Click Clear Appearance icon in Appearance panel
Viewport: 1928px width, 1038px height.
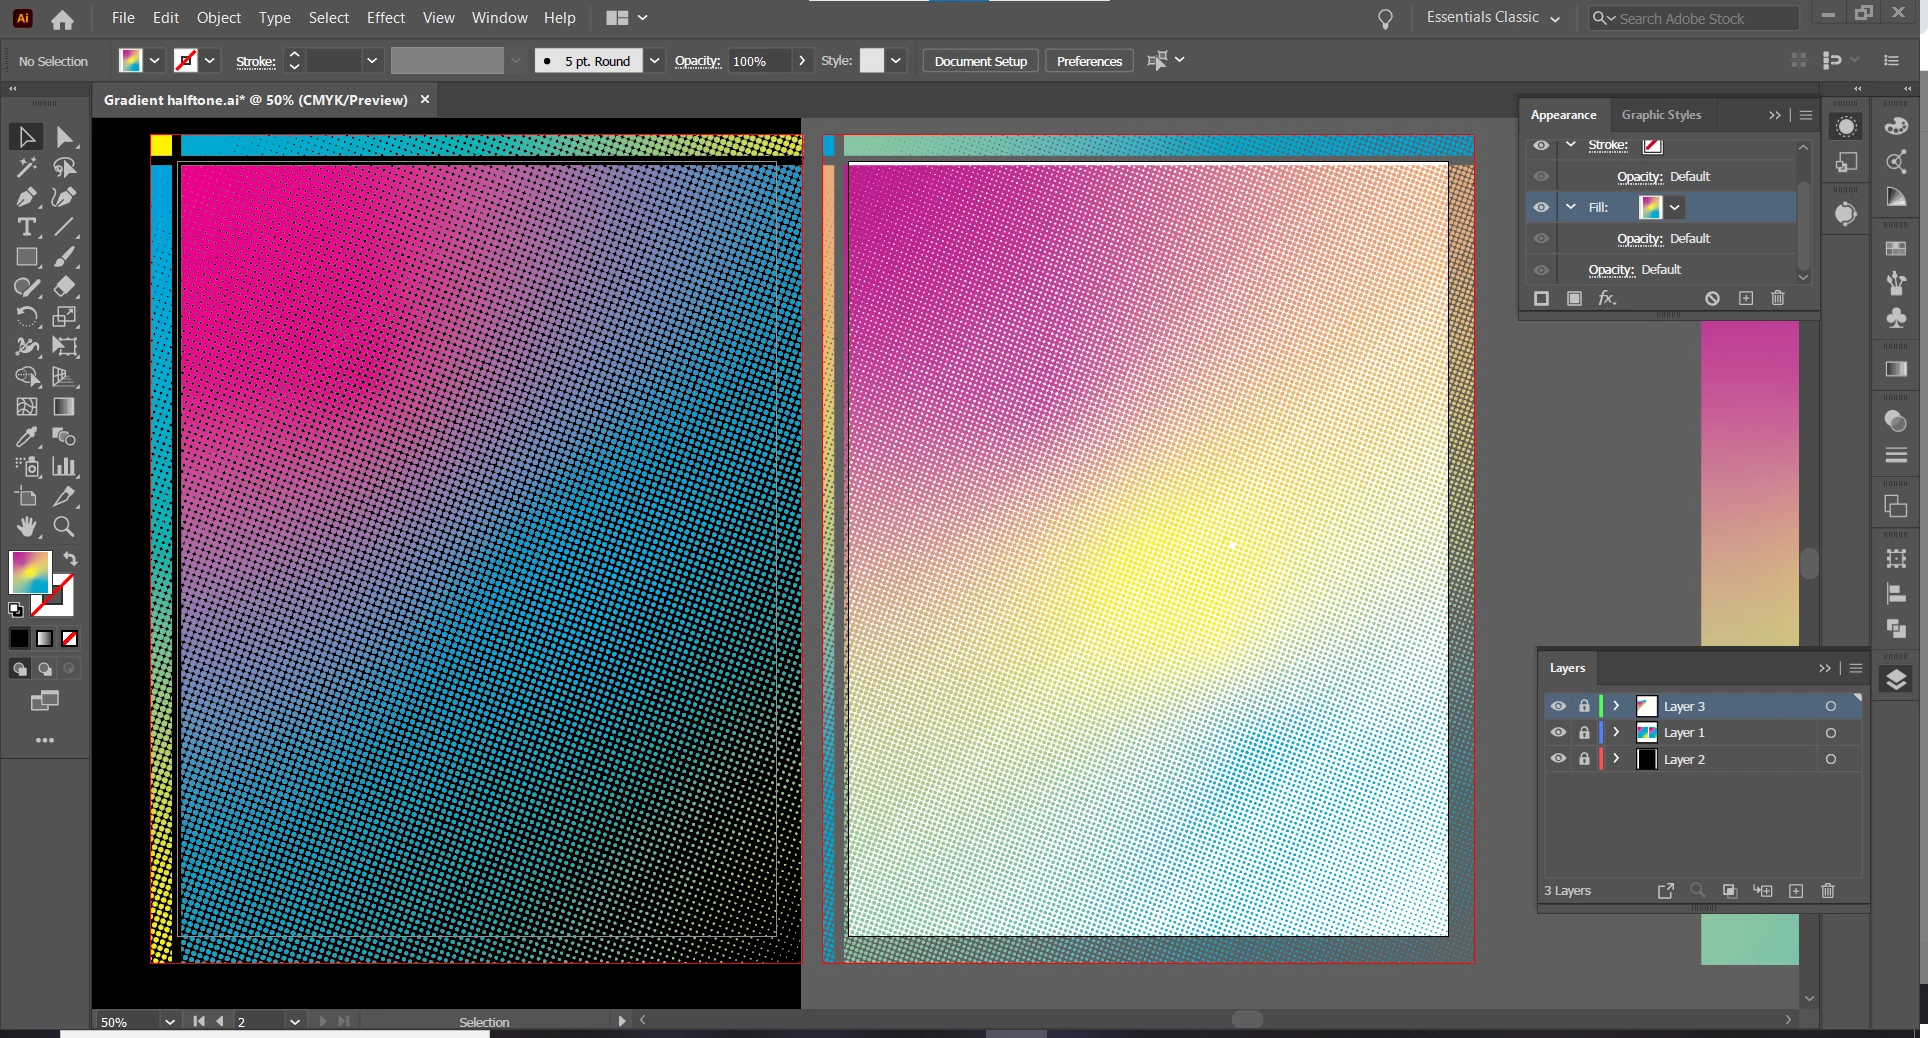(x=1712, y=298)
